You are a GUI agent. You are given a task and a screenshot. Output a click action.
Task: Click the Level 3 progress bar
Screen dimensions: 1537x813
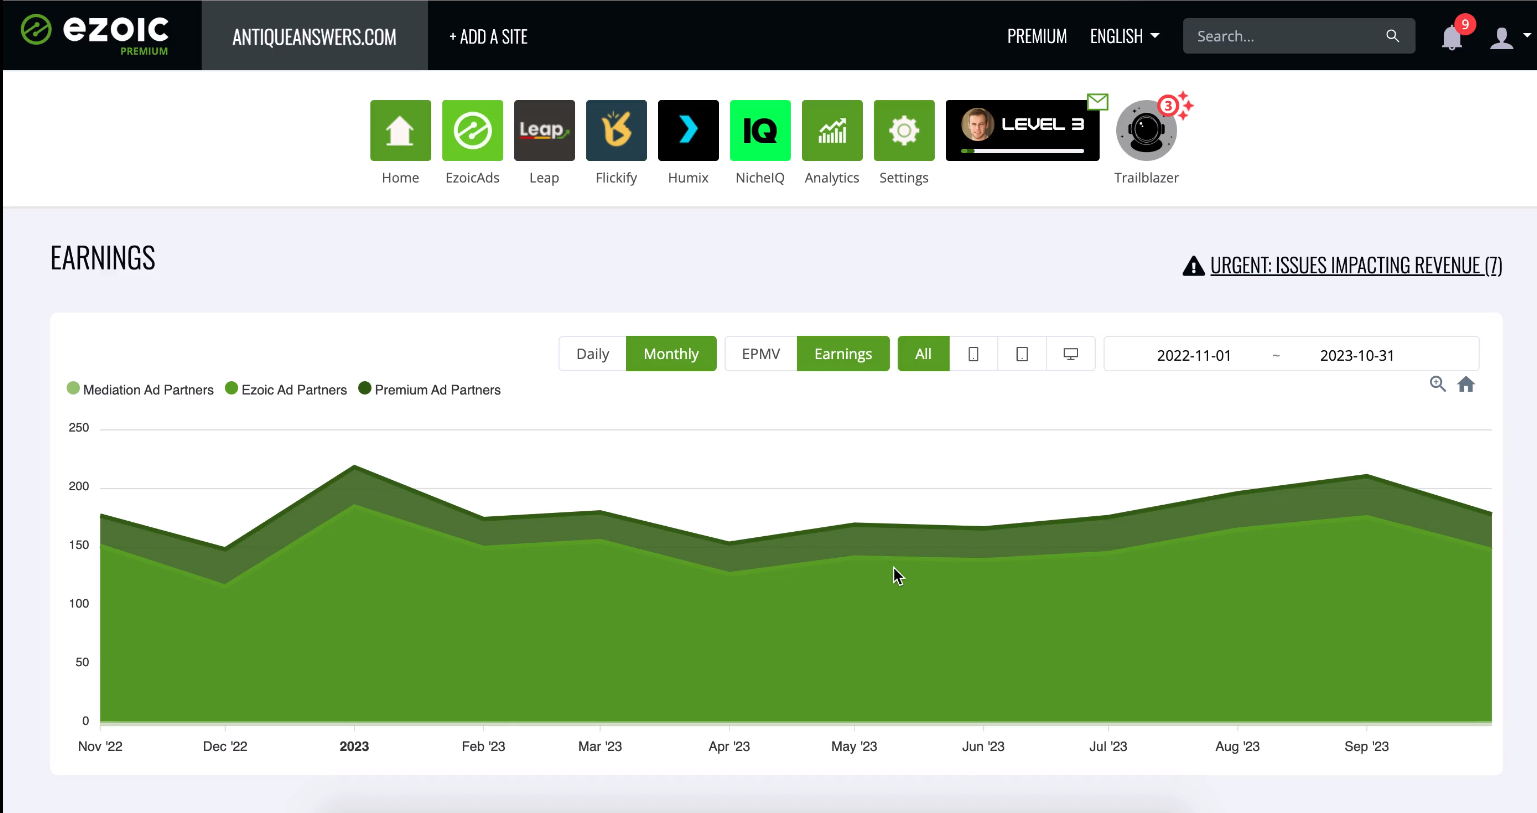pyautogui.click(x=1022, y=151)
